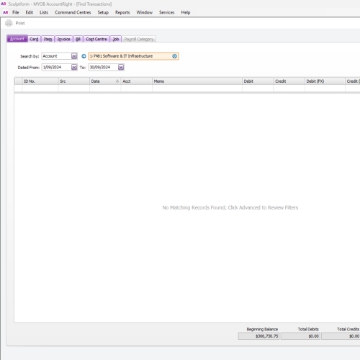Screen dimensions: 360x360
Task: Click the Total Debits value field
Action: coord(301,336)
